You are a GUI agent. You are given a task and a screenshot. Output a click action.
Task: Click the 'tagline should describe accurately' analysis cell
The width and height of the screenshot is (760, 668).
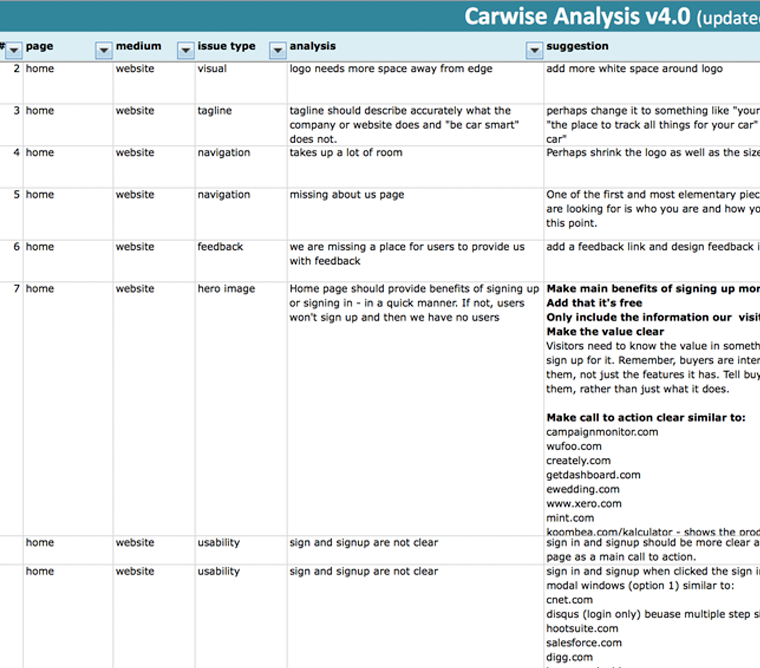pos(415,125)
